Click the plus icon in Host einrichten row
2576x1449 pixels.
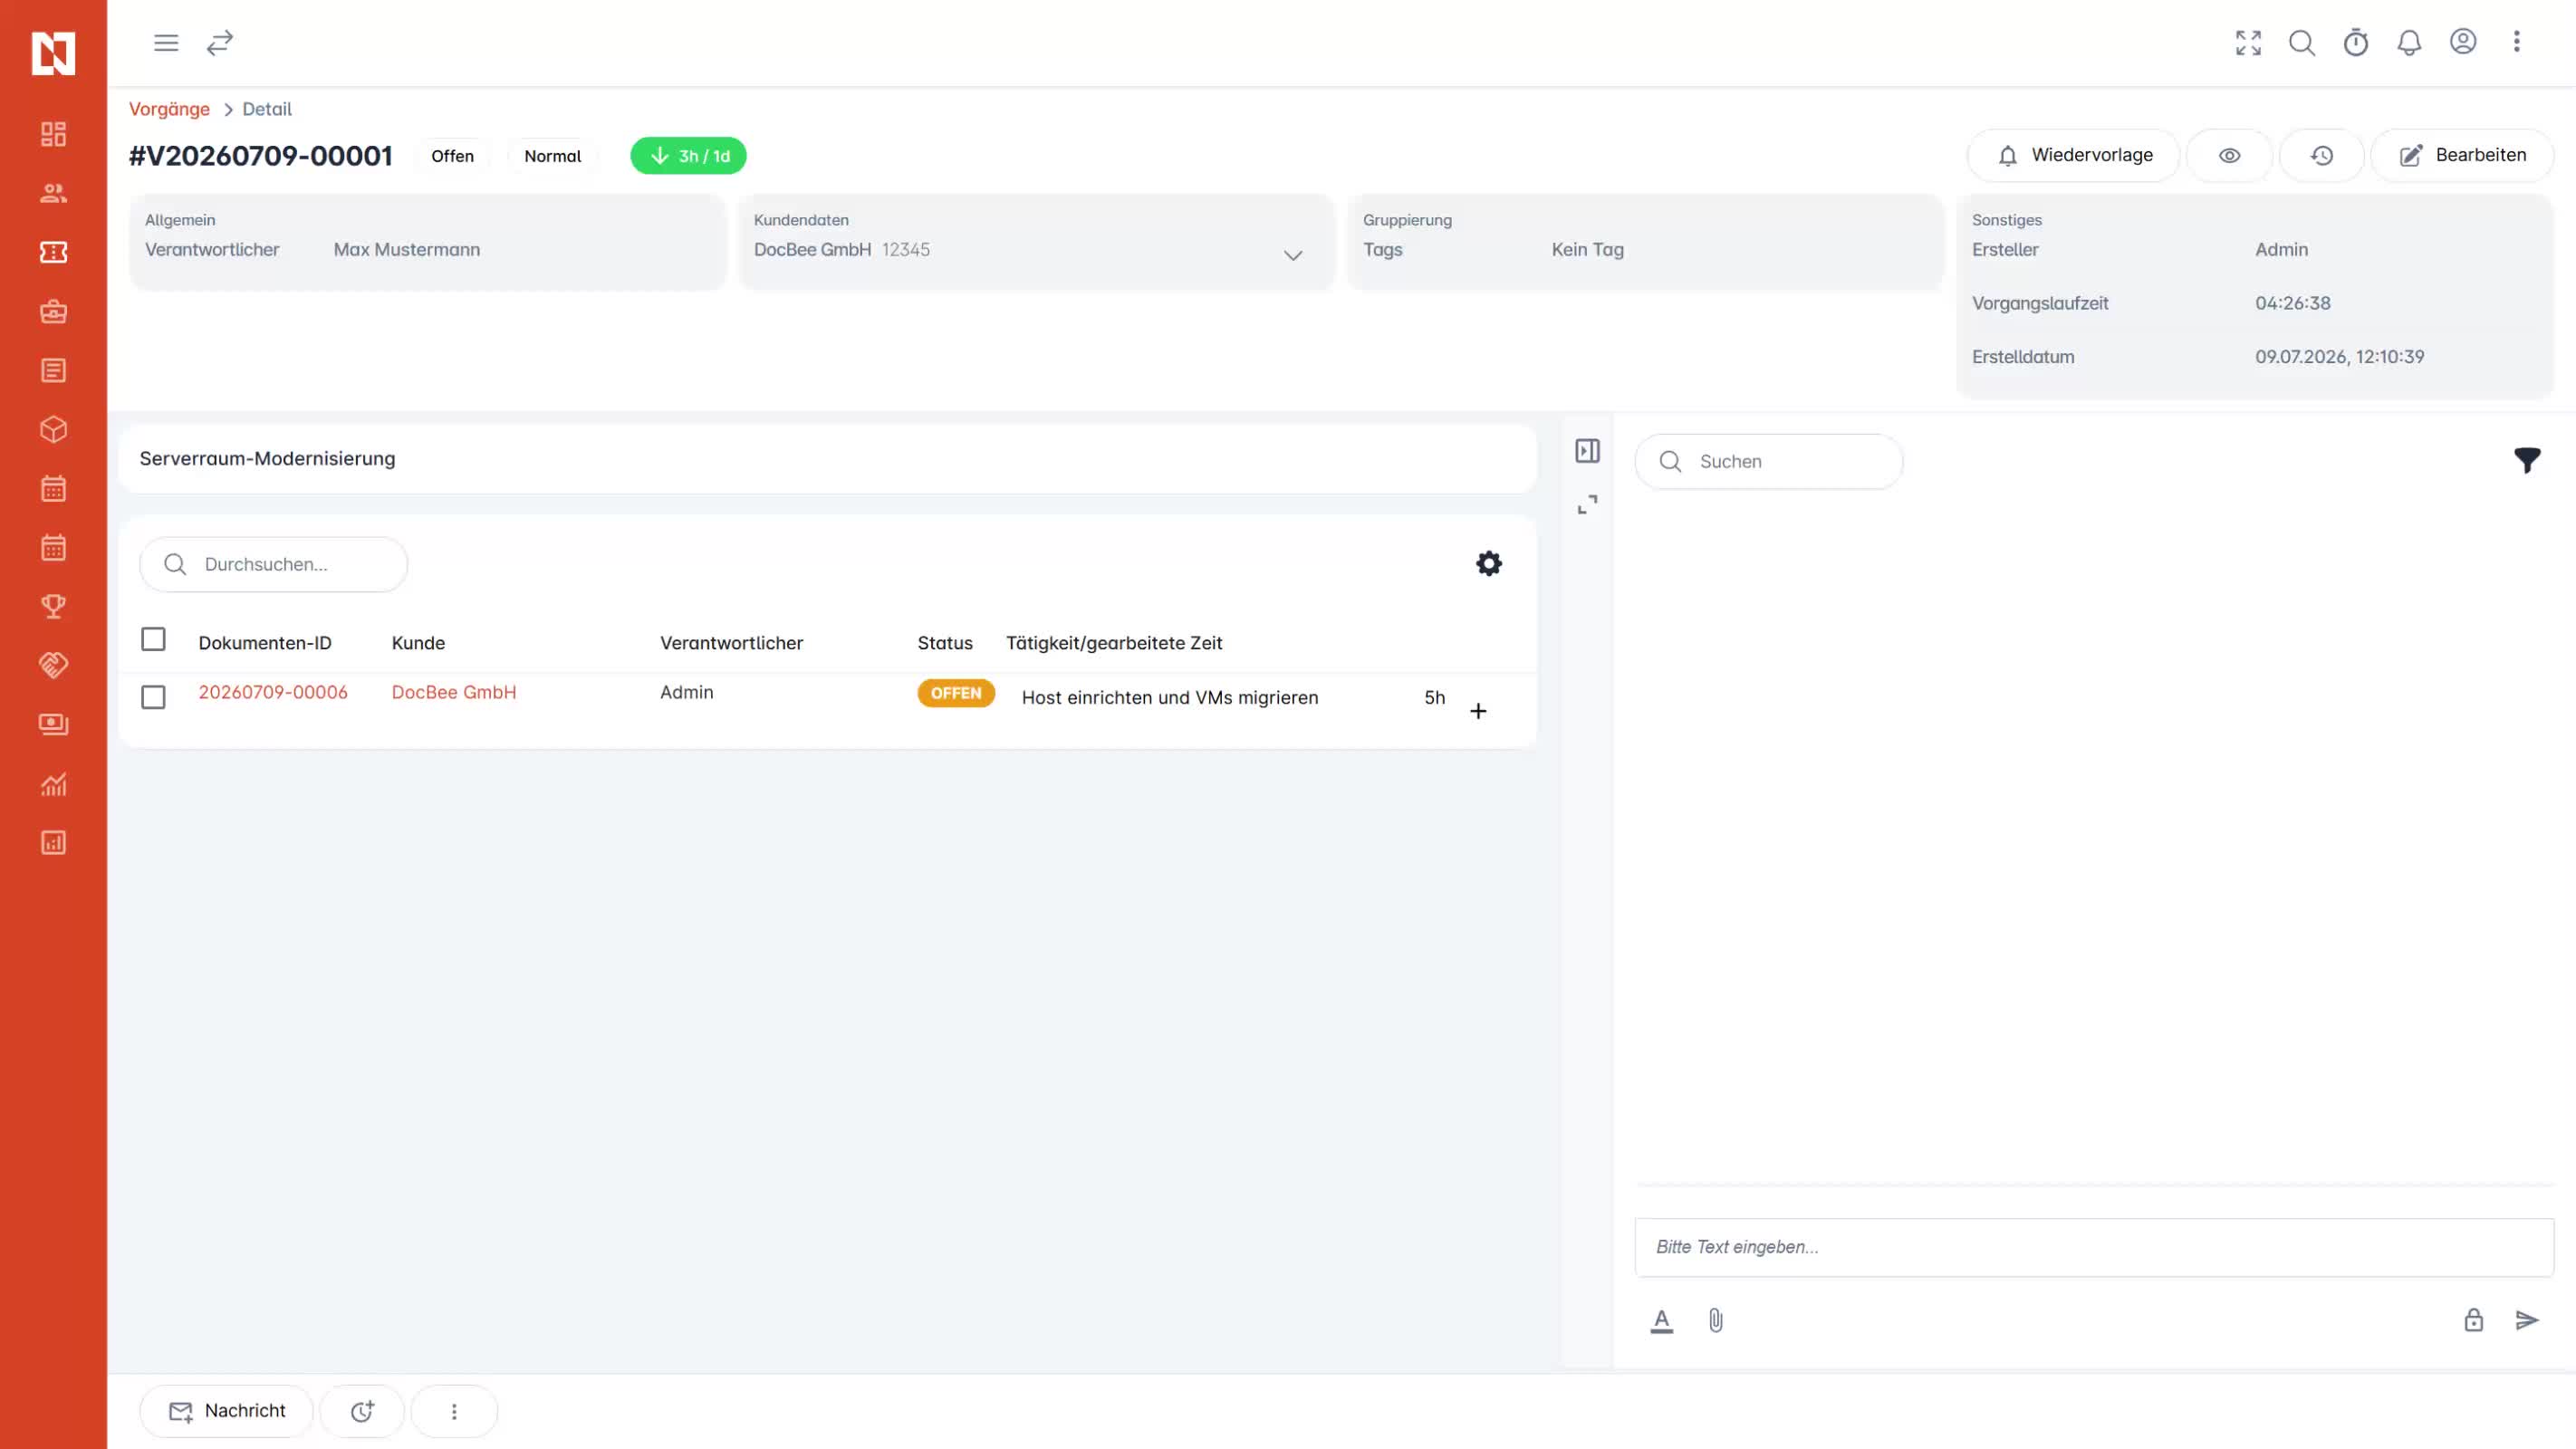click(1478, 711)
